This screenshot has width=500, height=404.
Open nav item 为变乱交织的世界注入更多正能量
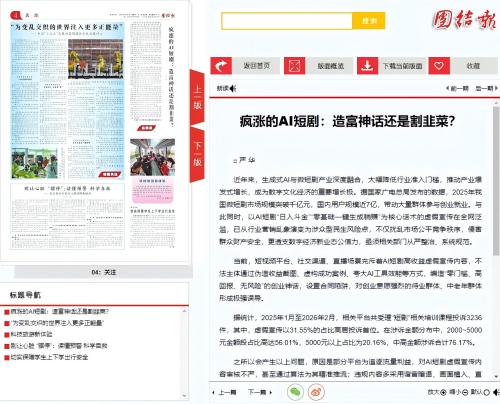coord(57,323)
